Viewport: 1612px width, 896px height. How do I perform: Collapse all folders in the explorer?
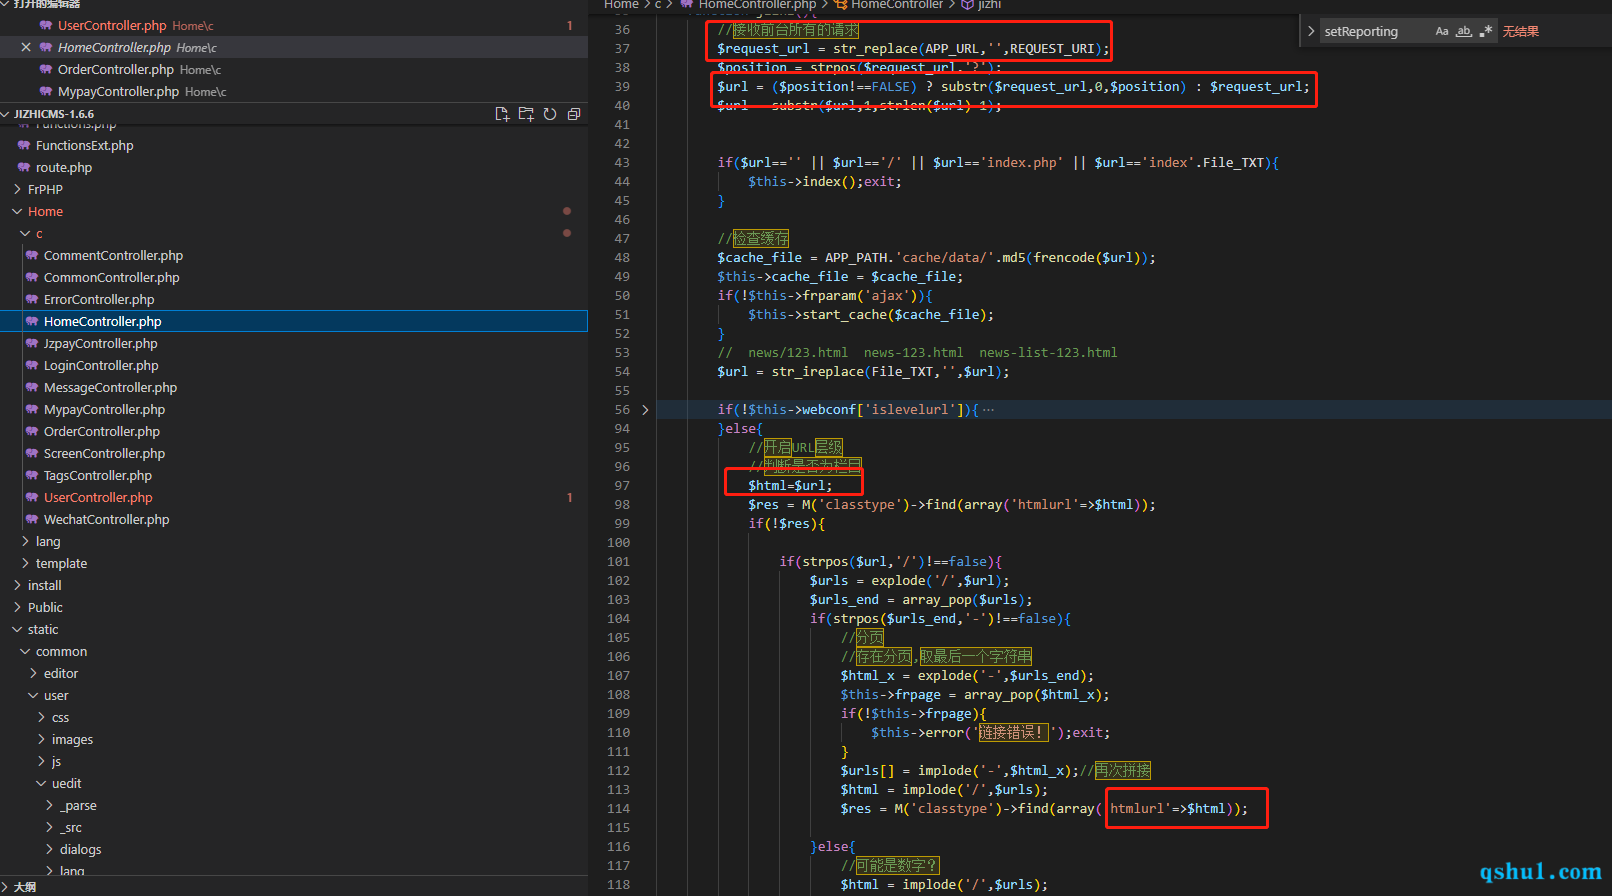pyautogui.click(x=574, y=114)
